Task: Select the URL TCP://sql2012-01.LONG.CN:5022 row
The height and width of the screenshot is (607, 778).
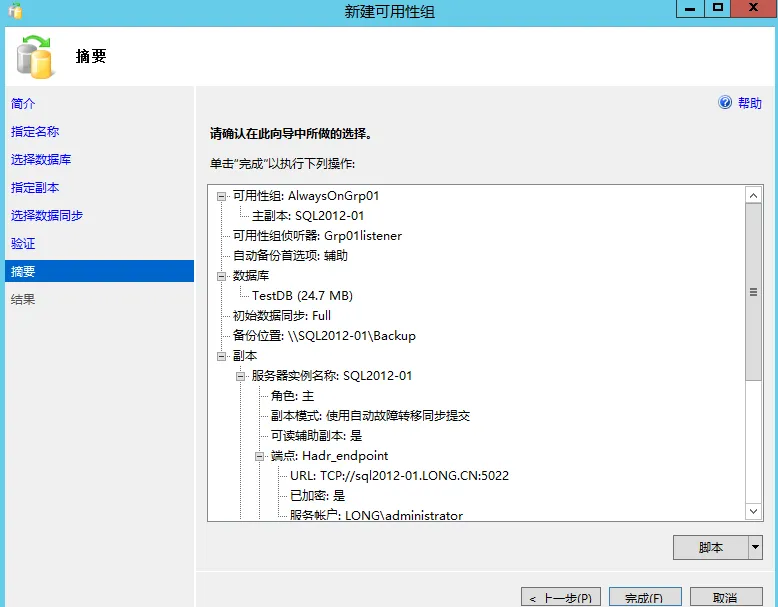Action: pos(399,475)
